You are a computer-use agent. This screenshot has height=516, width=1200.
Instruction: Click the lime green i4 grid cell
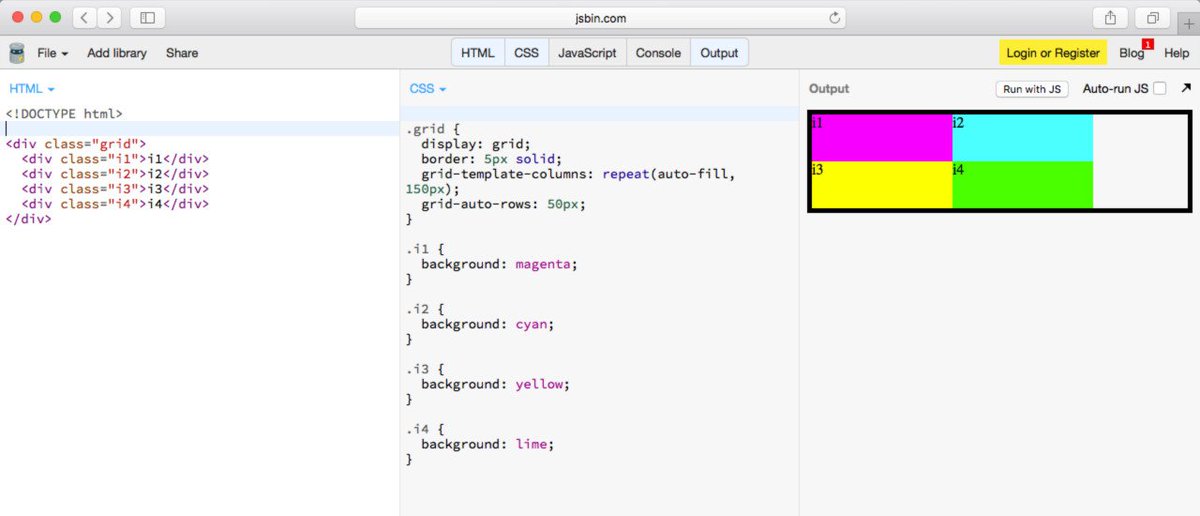tap(1022, 184)
